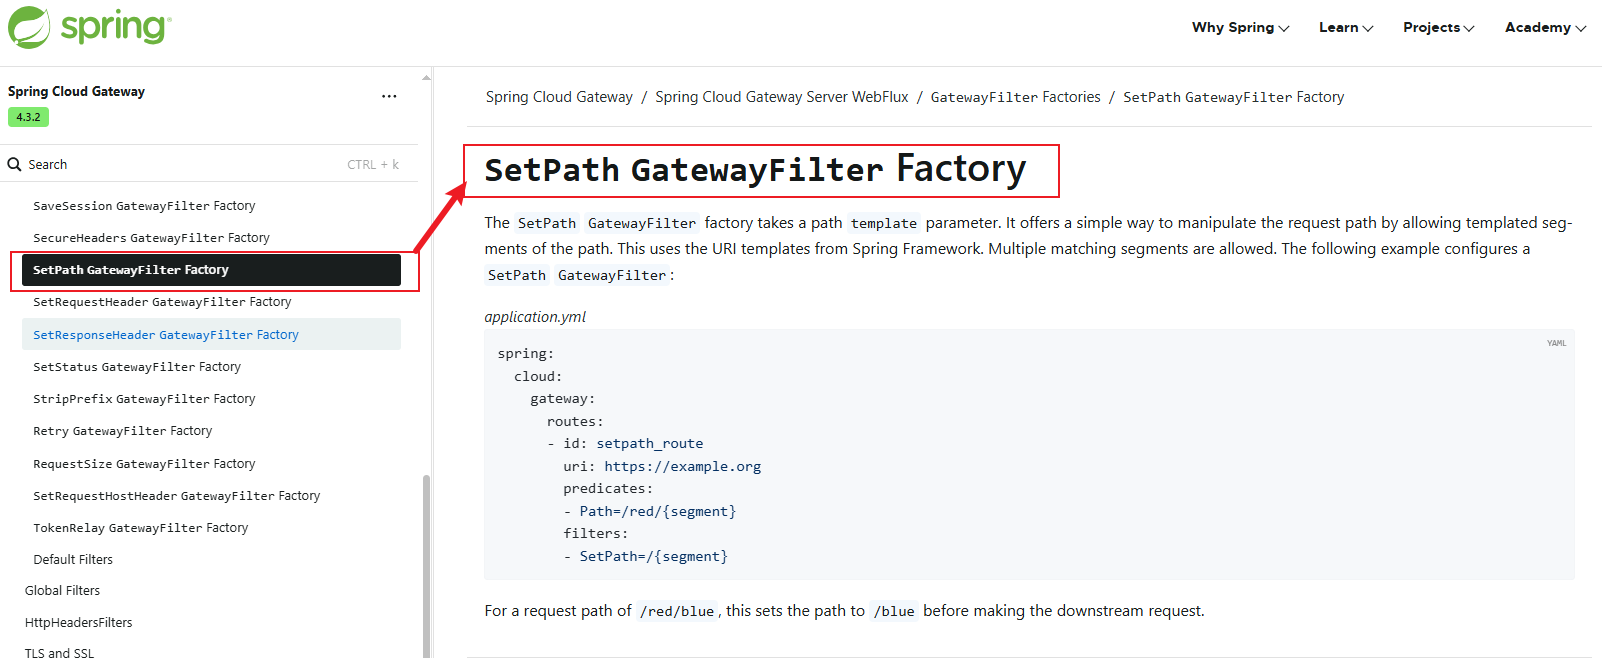Open the Learn dropdown menu
Viewport: 1602px width, 658px height.
(x=1346, y=27)
